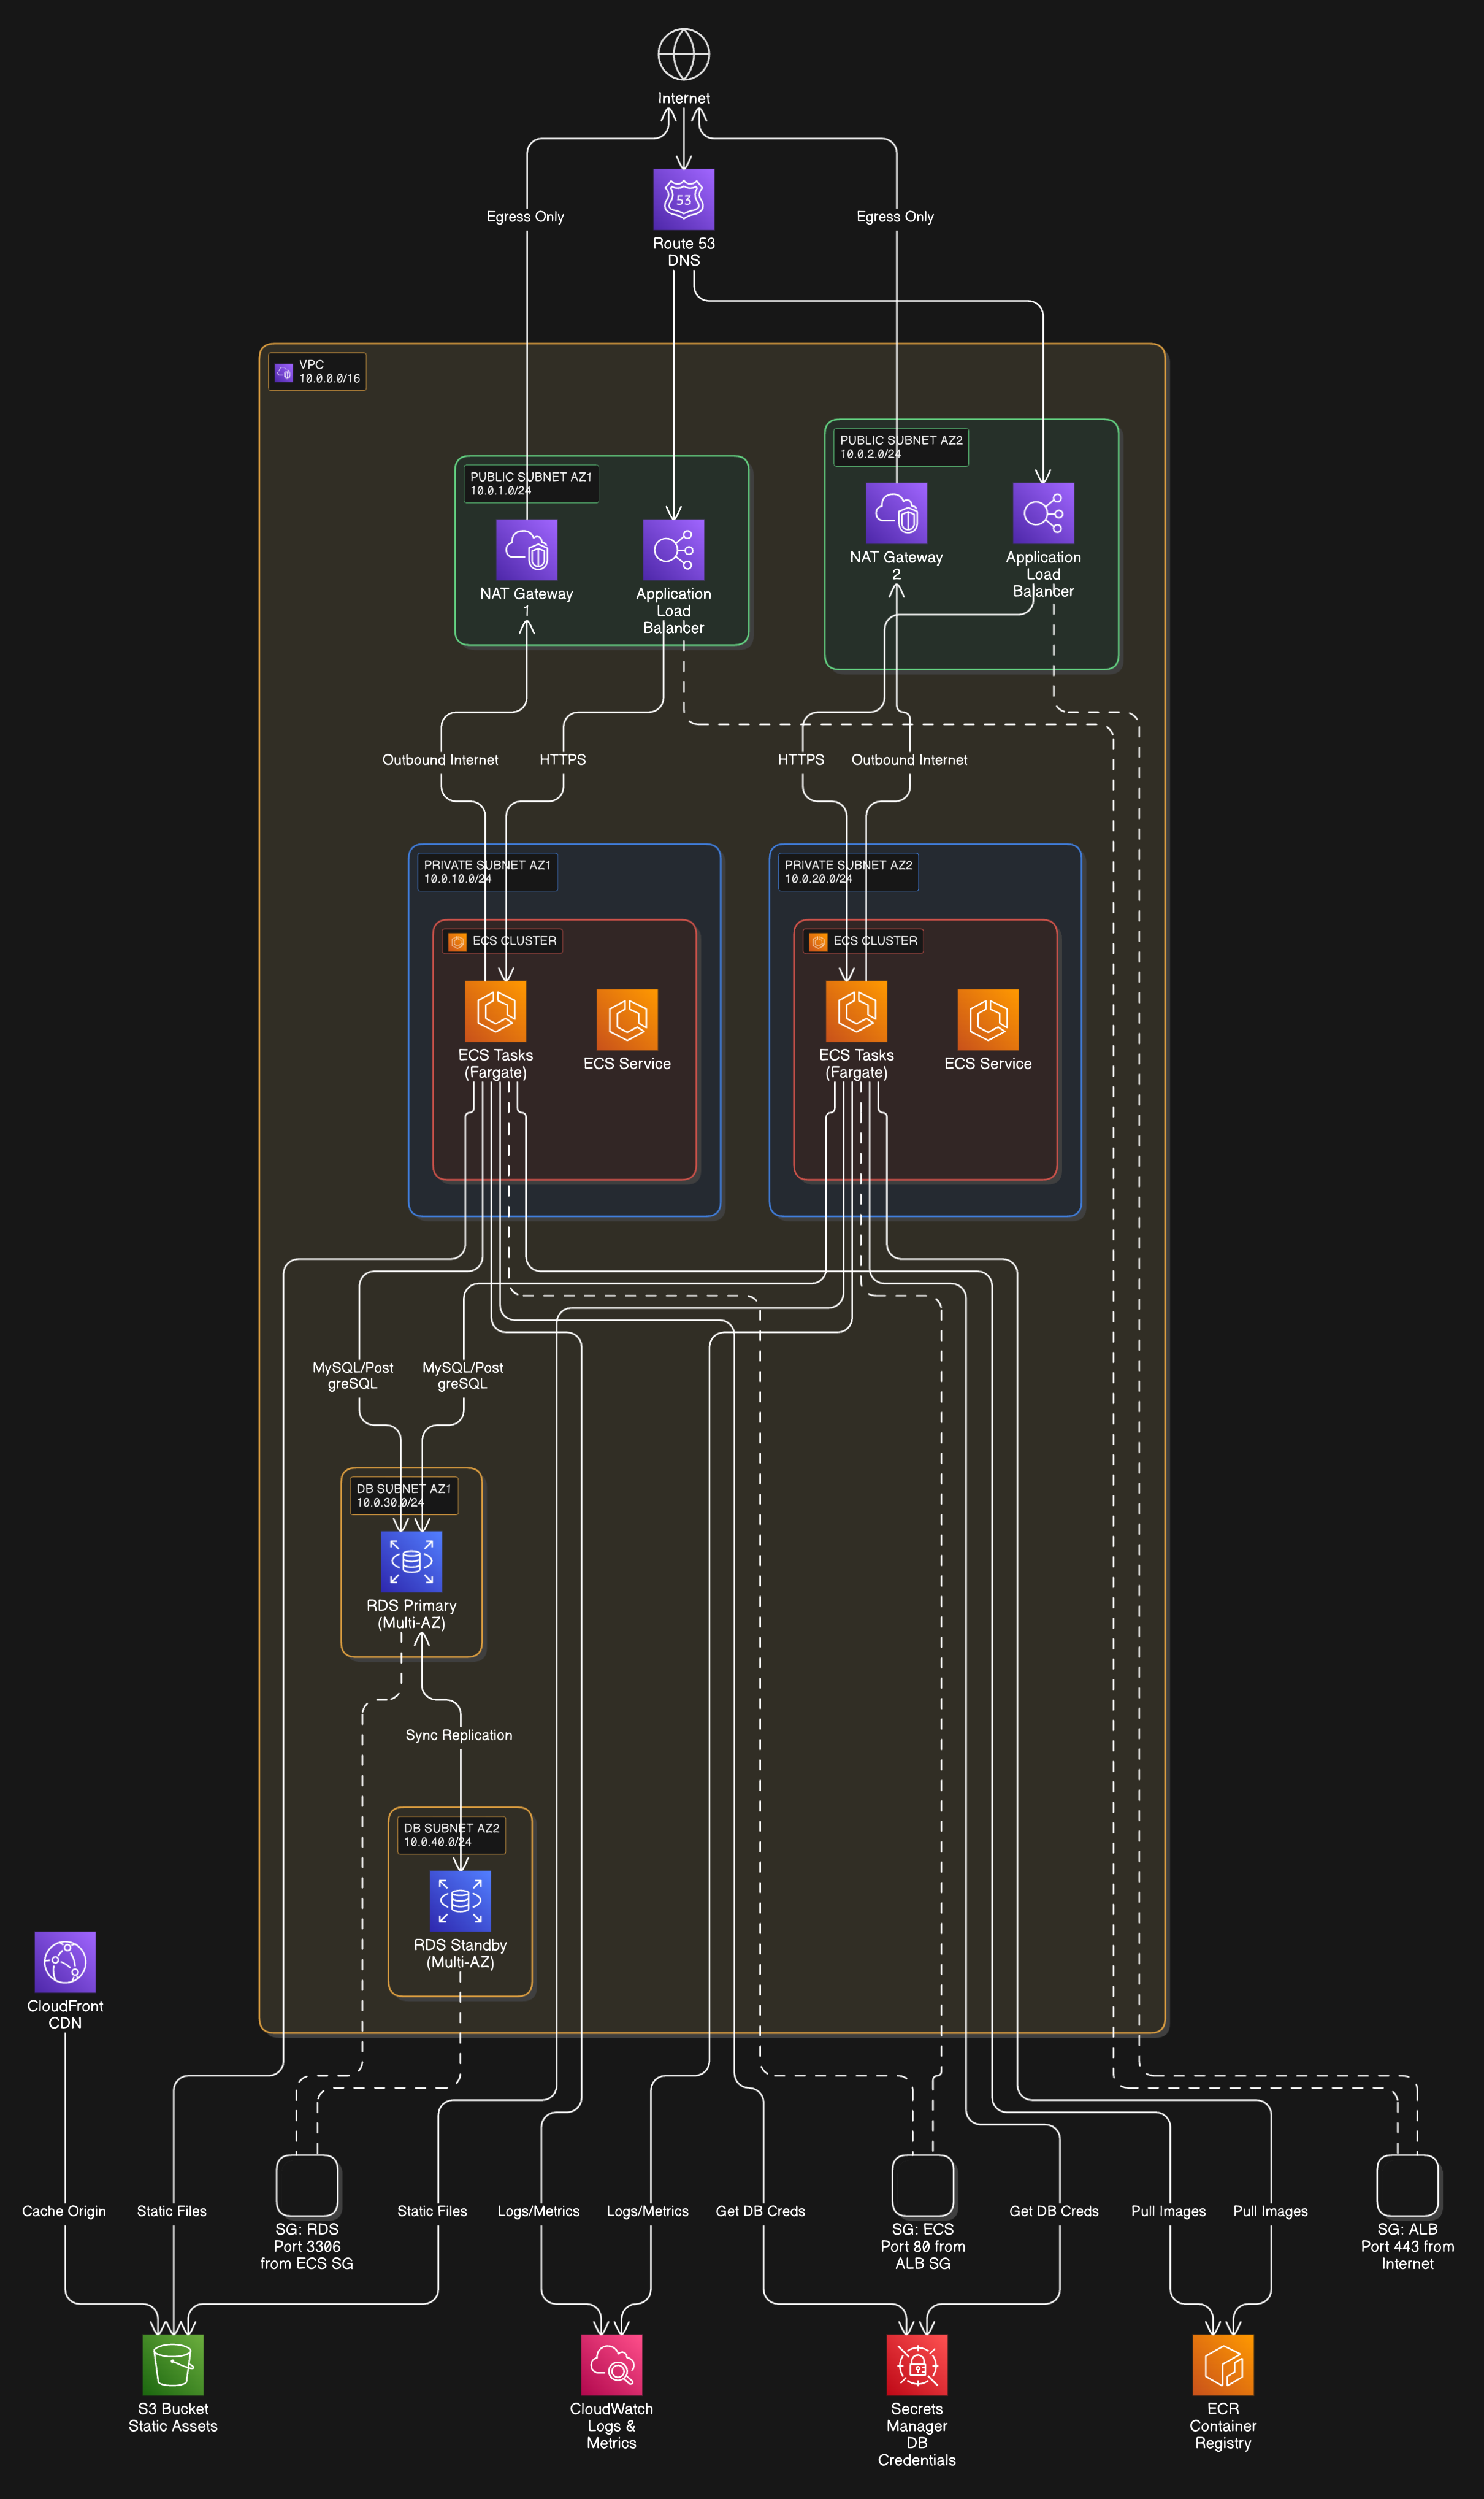This screenshot has height=2499, width=1484.
Task: Select the Route 53 DNS icon
Action: tap(683, 200)
